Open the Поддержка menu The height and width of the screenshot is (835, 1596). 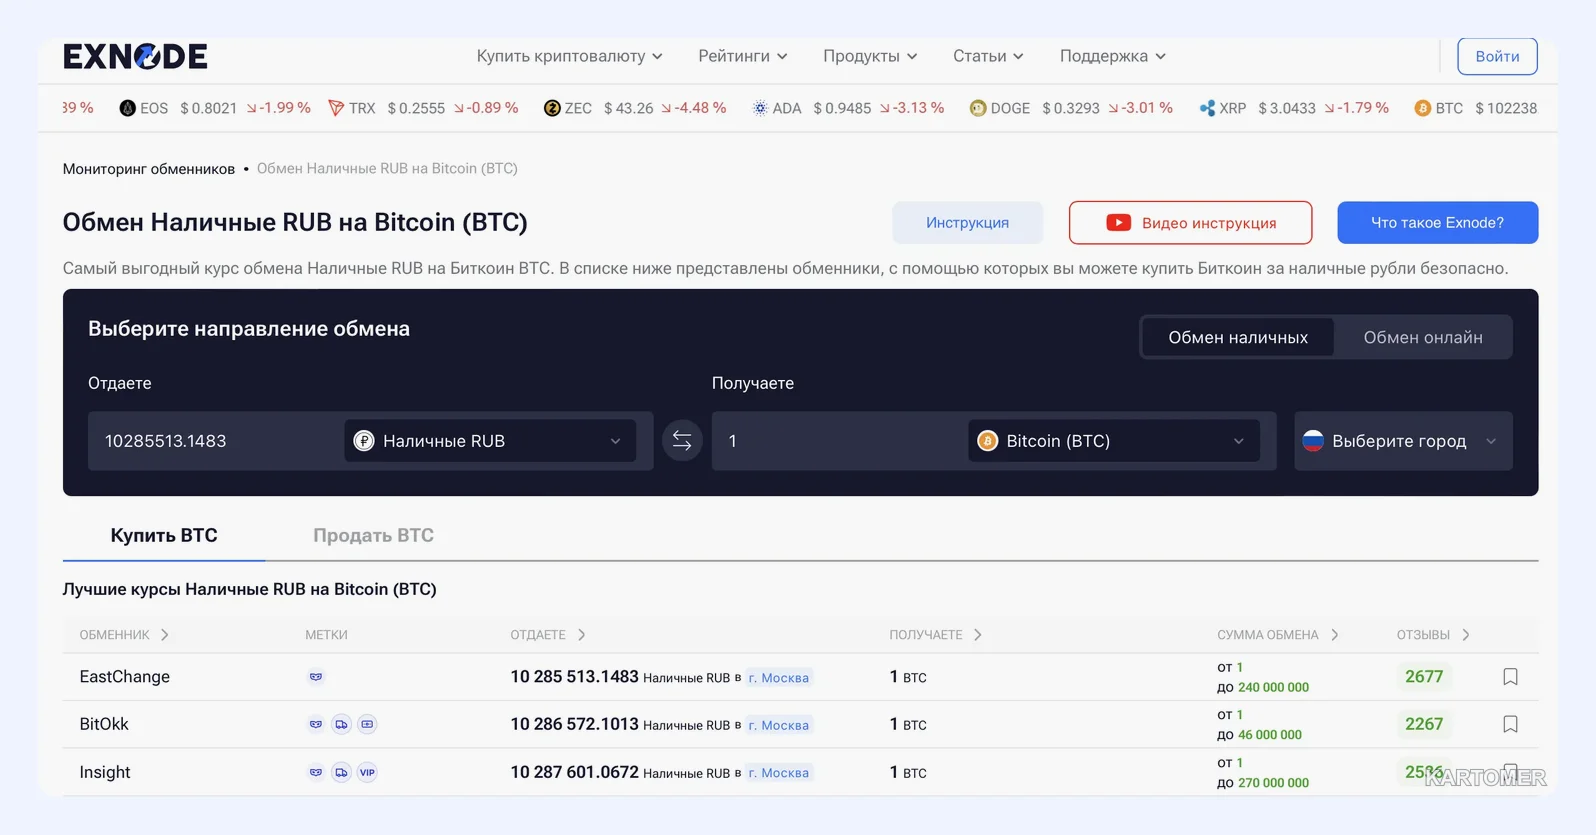pos(1112,56)
